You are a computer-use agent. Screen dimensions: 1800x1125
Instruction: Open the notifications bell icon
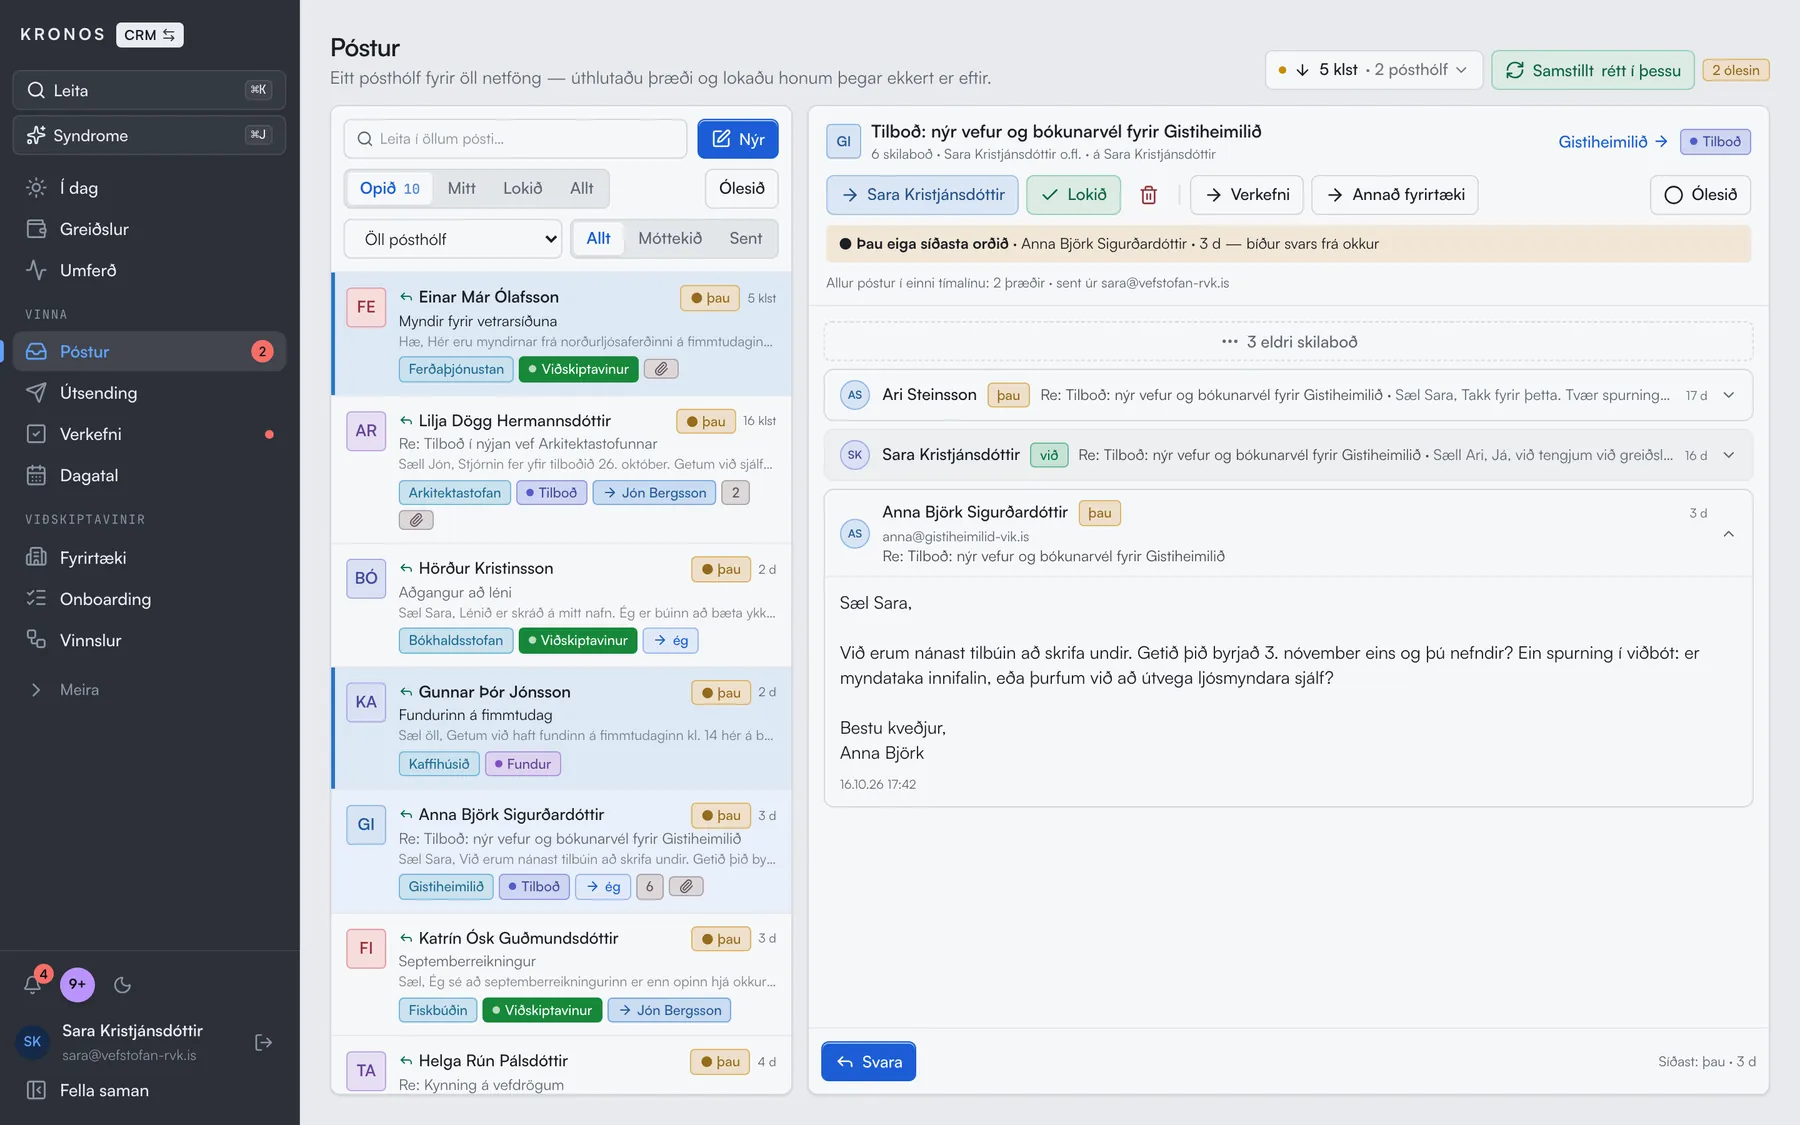(x=33, y=984)
